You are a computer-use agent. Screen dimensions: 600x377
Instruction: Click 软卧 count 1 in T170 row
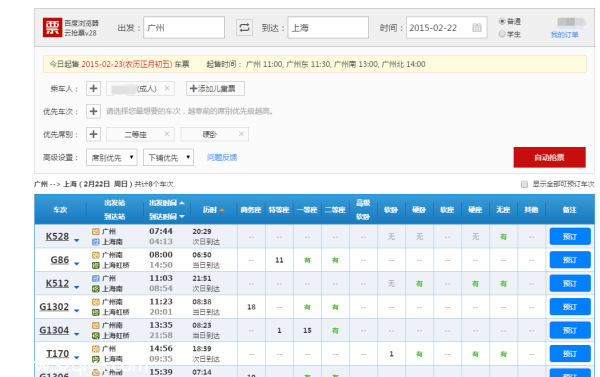(x=391, y=354)
